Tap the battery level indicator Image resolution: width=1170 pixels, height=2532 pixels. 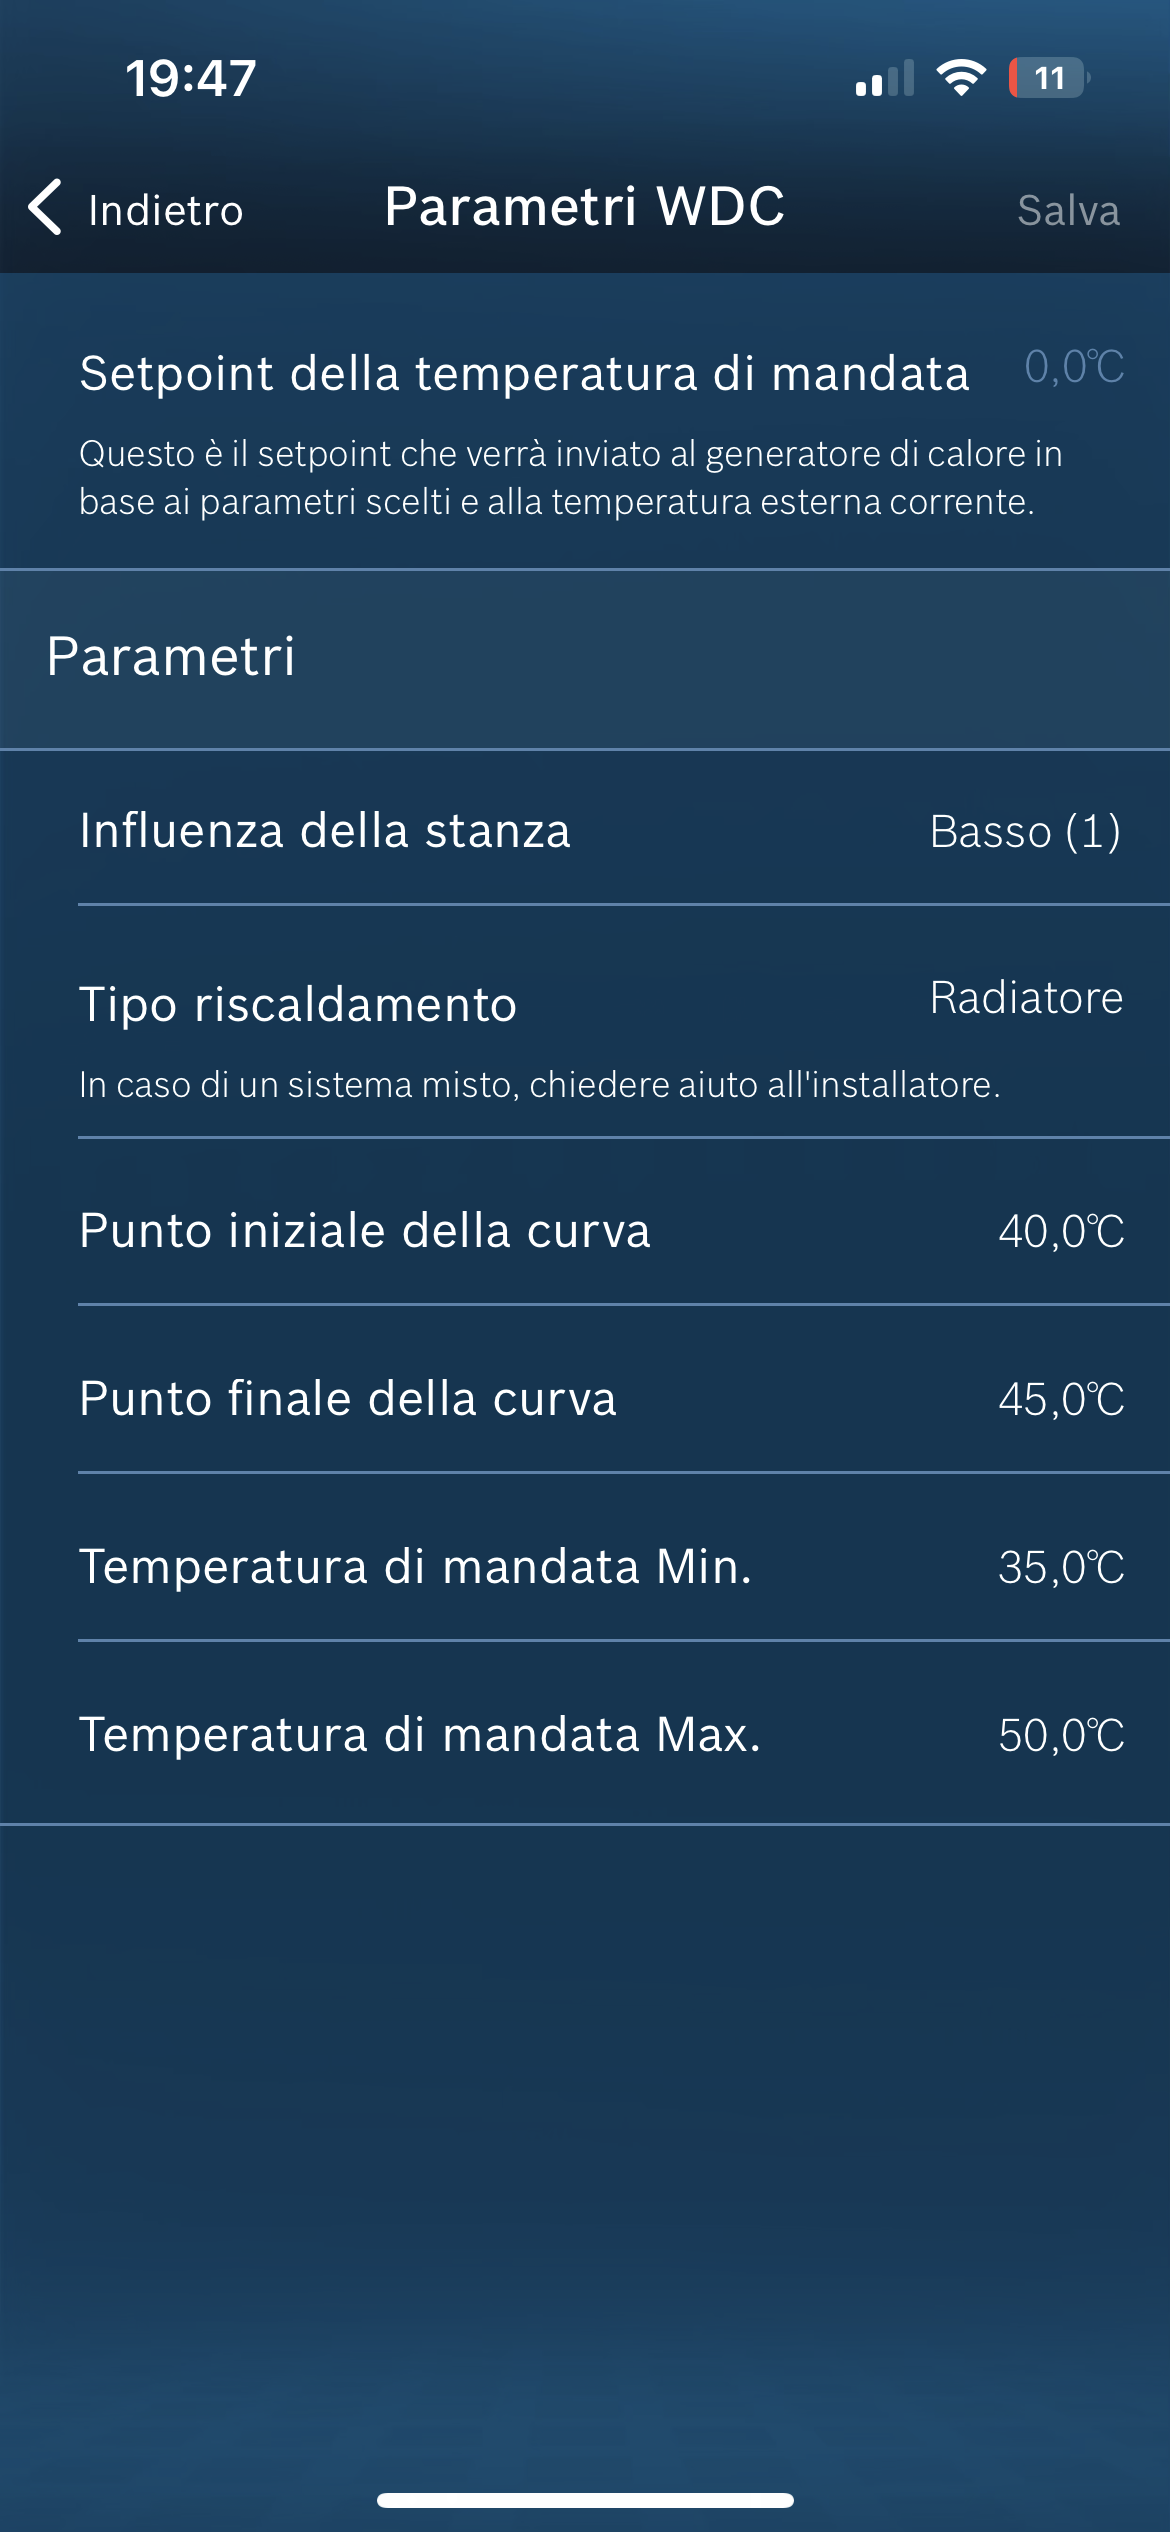1048,78
